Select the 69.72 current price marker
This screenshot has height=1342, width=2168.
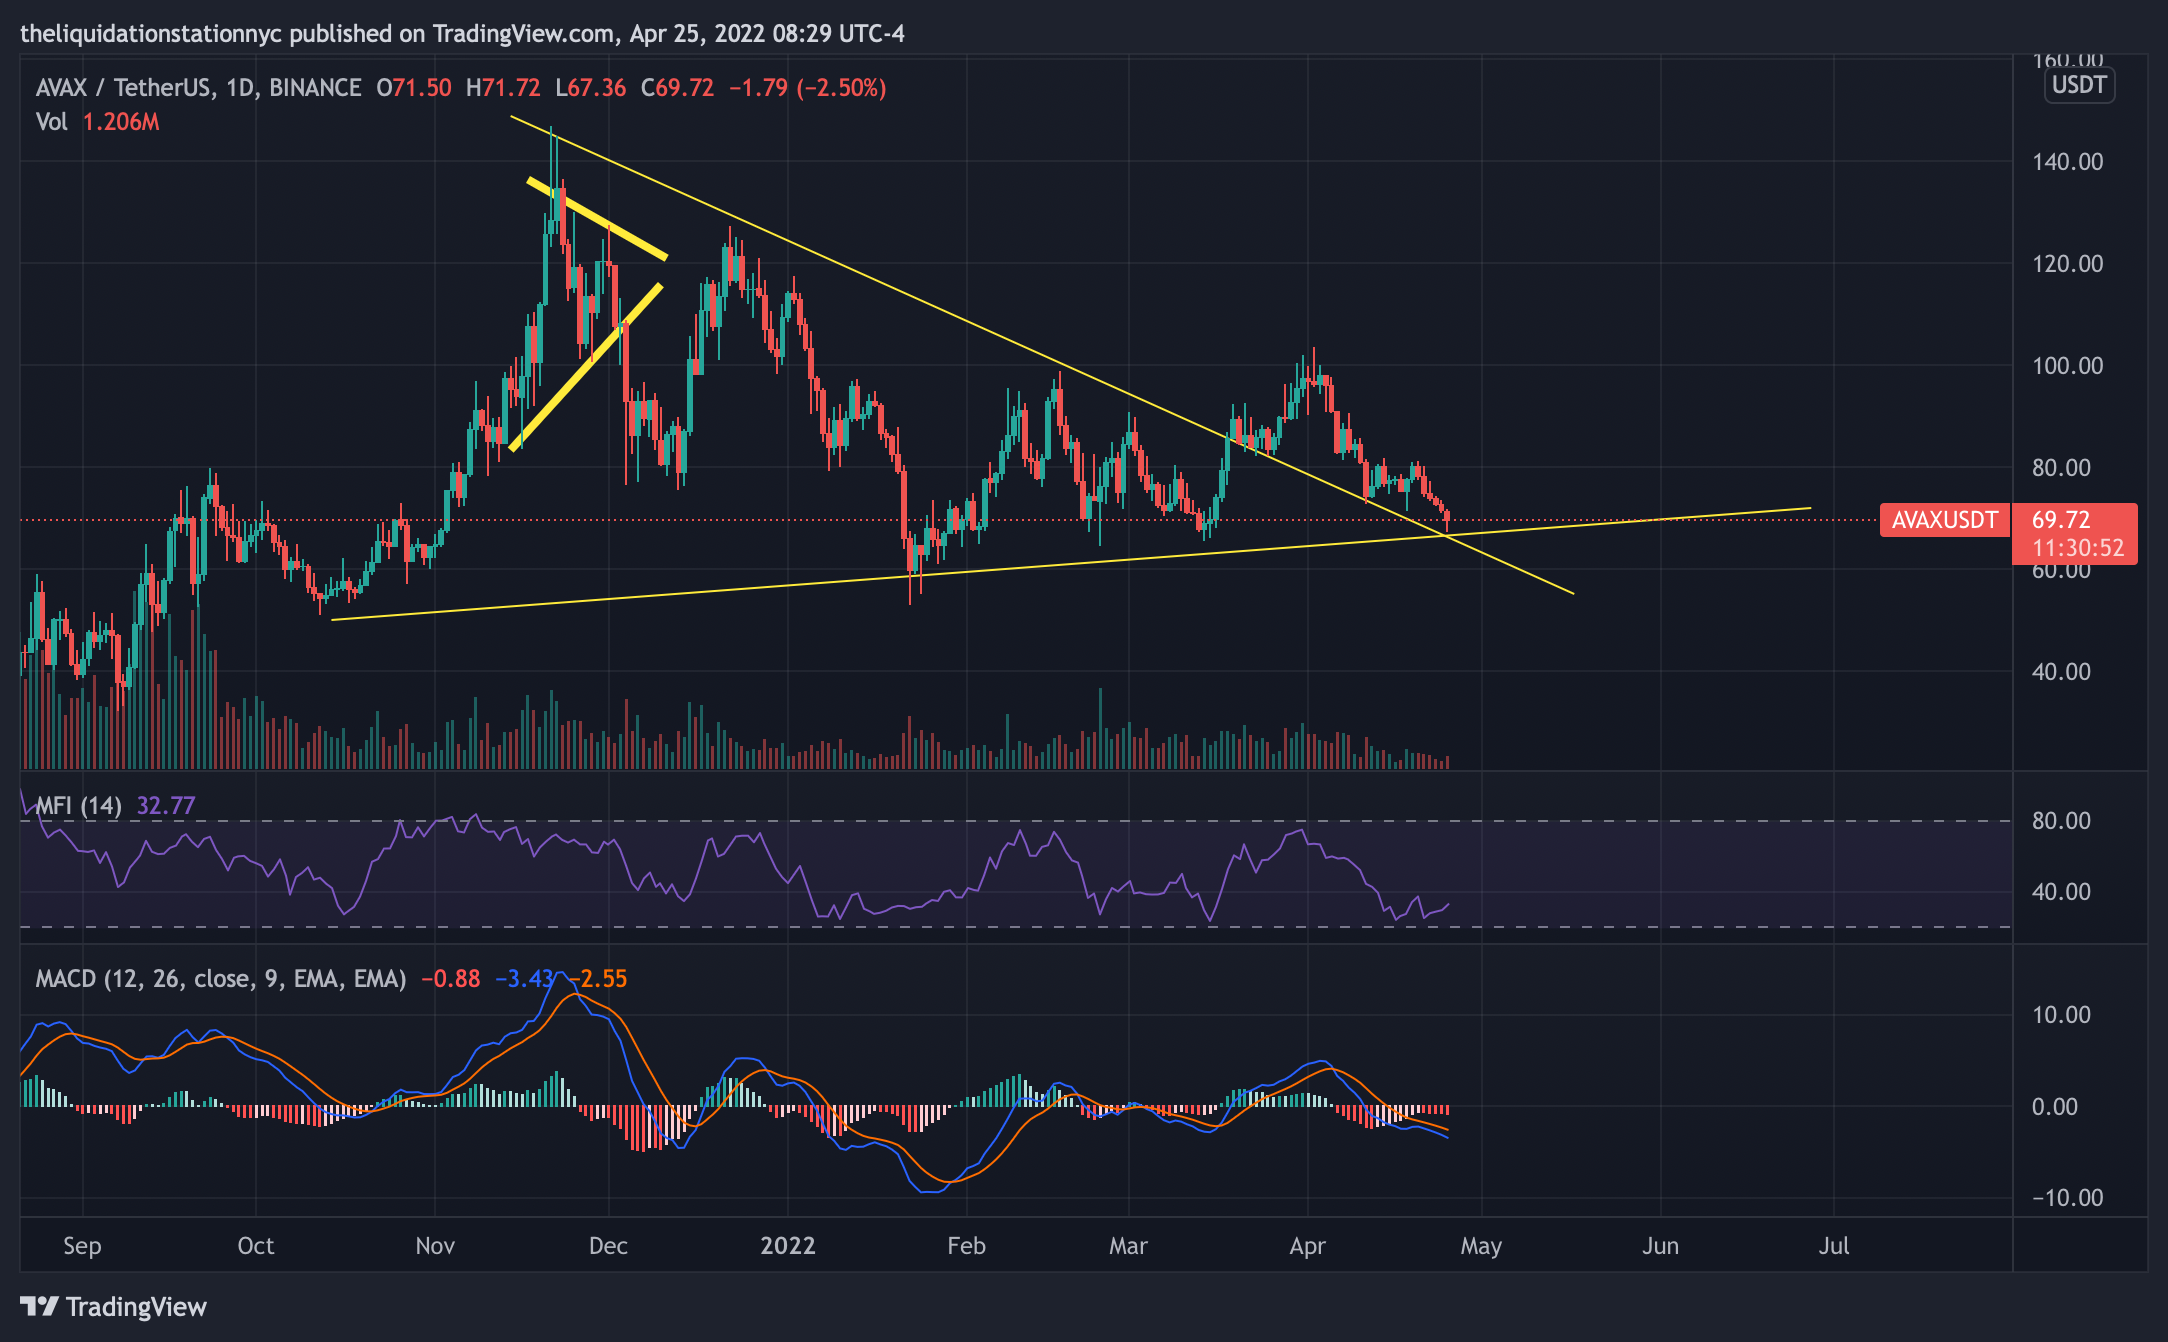point(2061,520)
